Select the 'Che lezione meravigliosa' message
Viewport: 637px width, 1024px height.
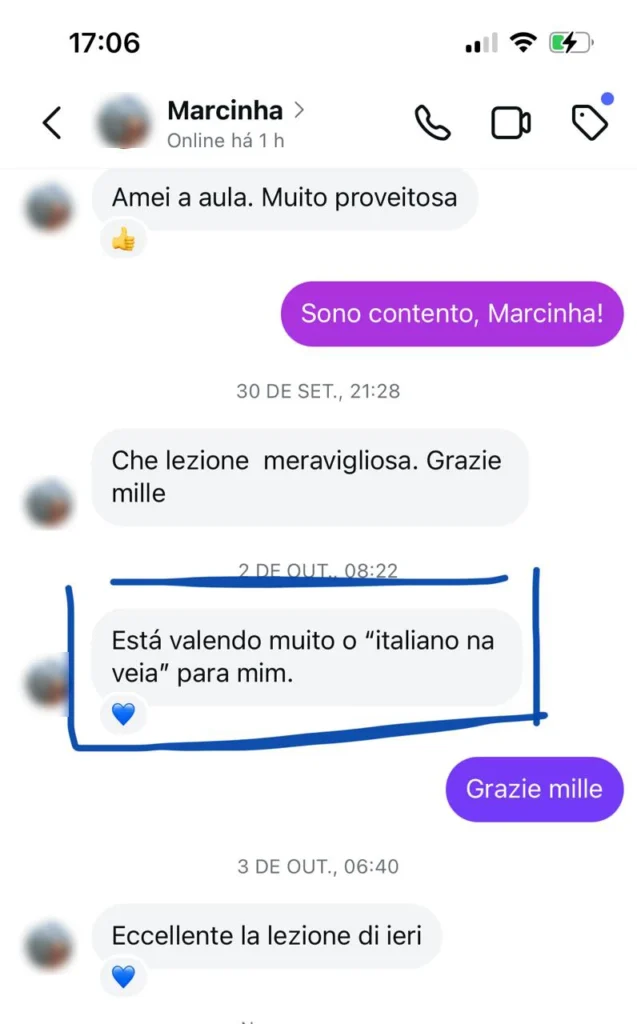click(310, 477)
